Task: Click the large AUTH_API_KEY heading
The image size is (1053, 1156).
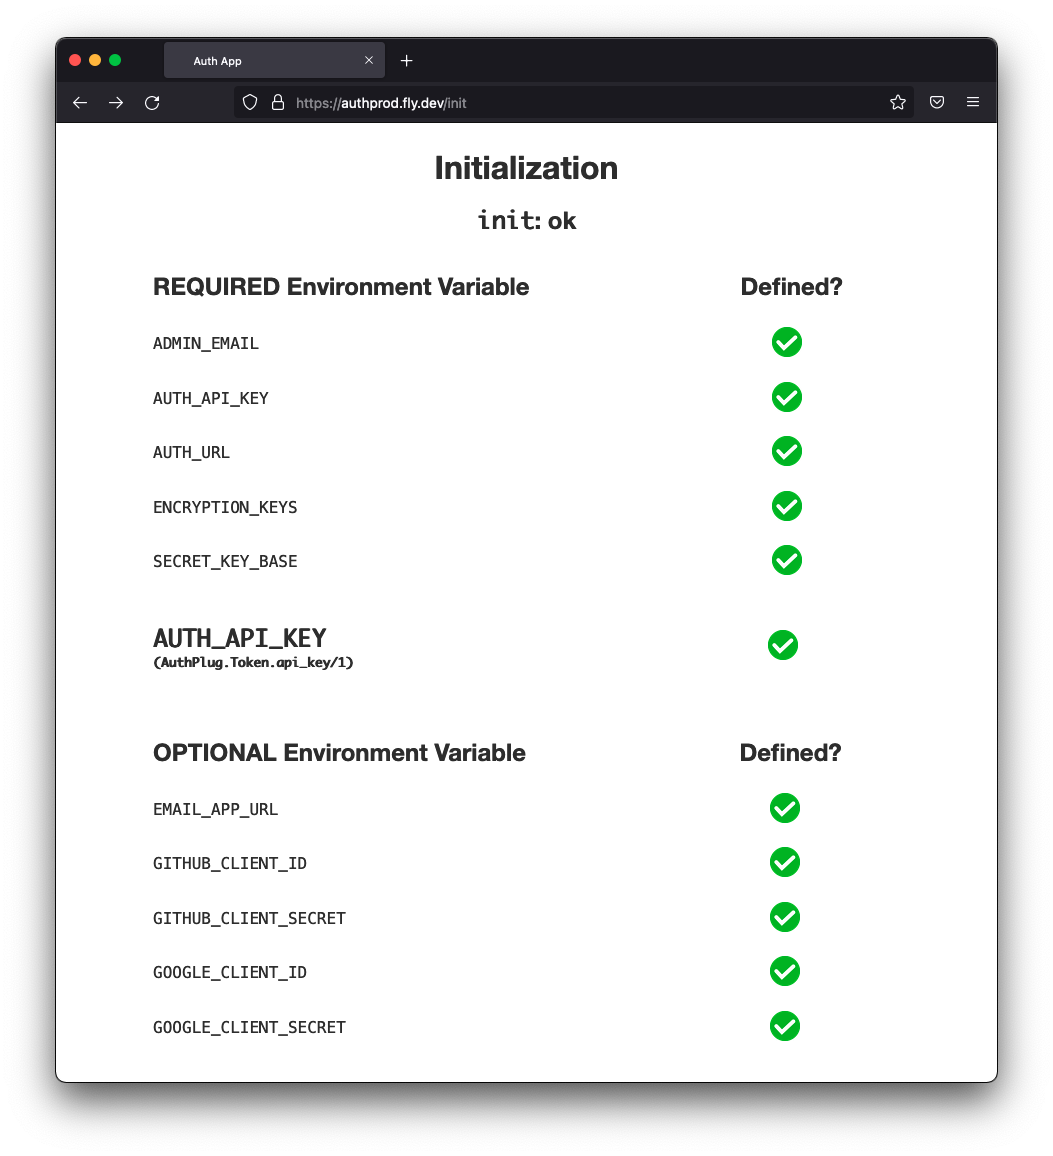Action: pyautogui.click(x=240, y=638)
